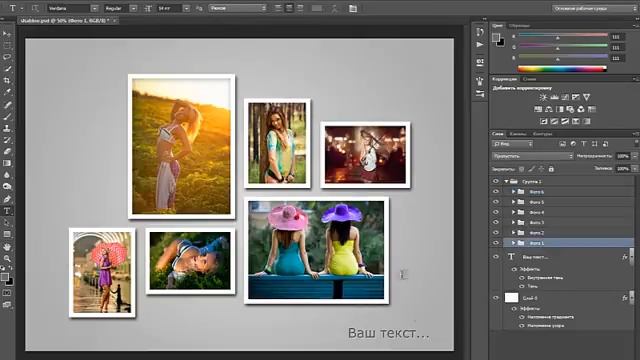Select the Pen tool
The image size is (640, 360).
click(x=7, y=199)
